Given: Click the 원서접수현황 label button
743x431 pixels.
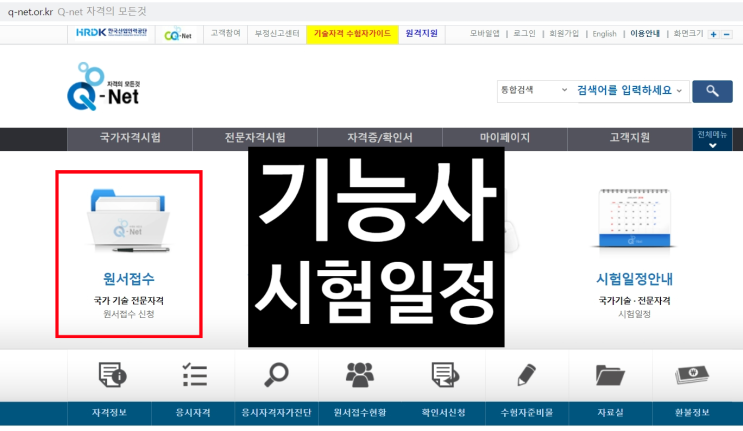Looking at the screenshot, I should 360,413.
